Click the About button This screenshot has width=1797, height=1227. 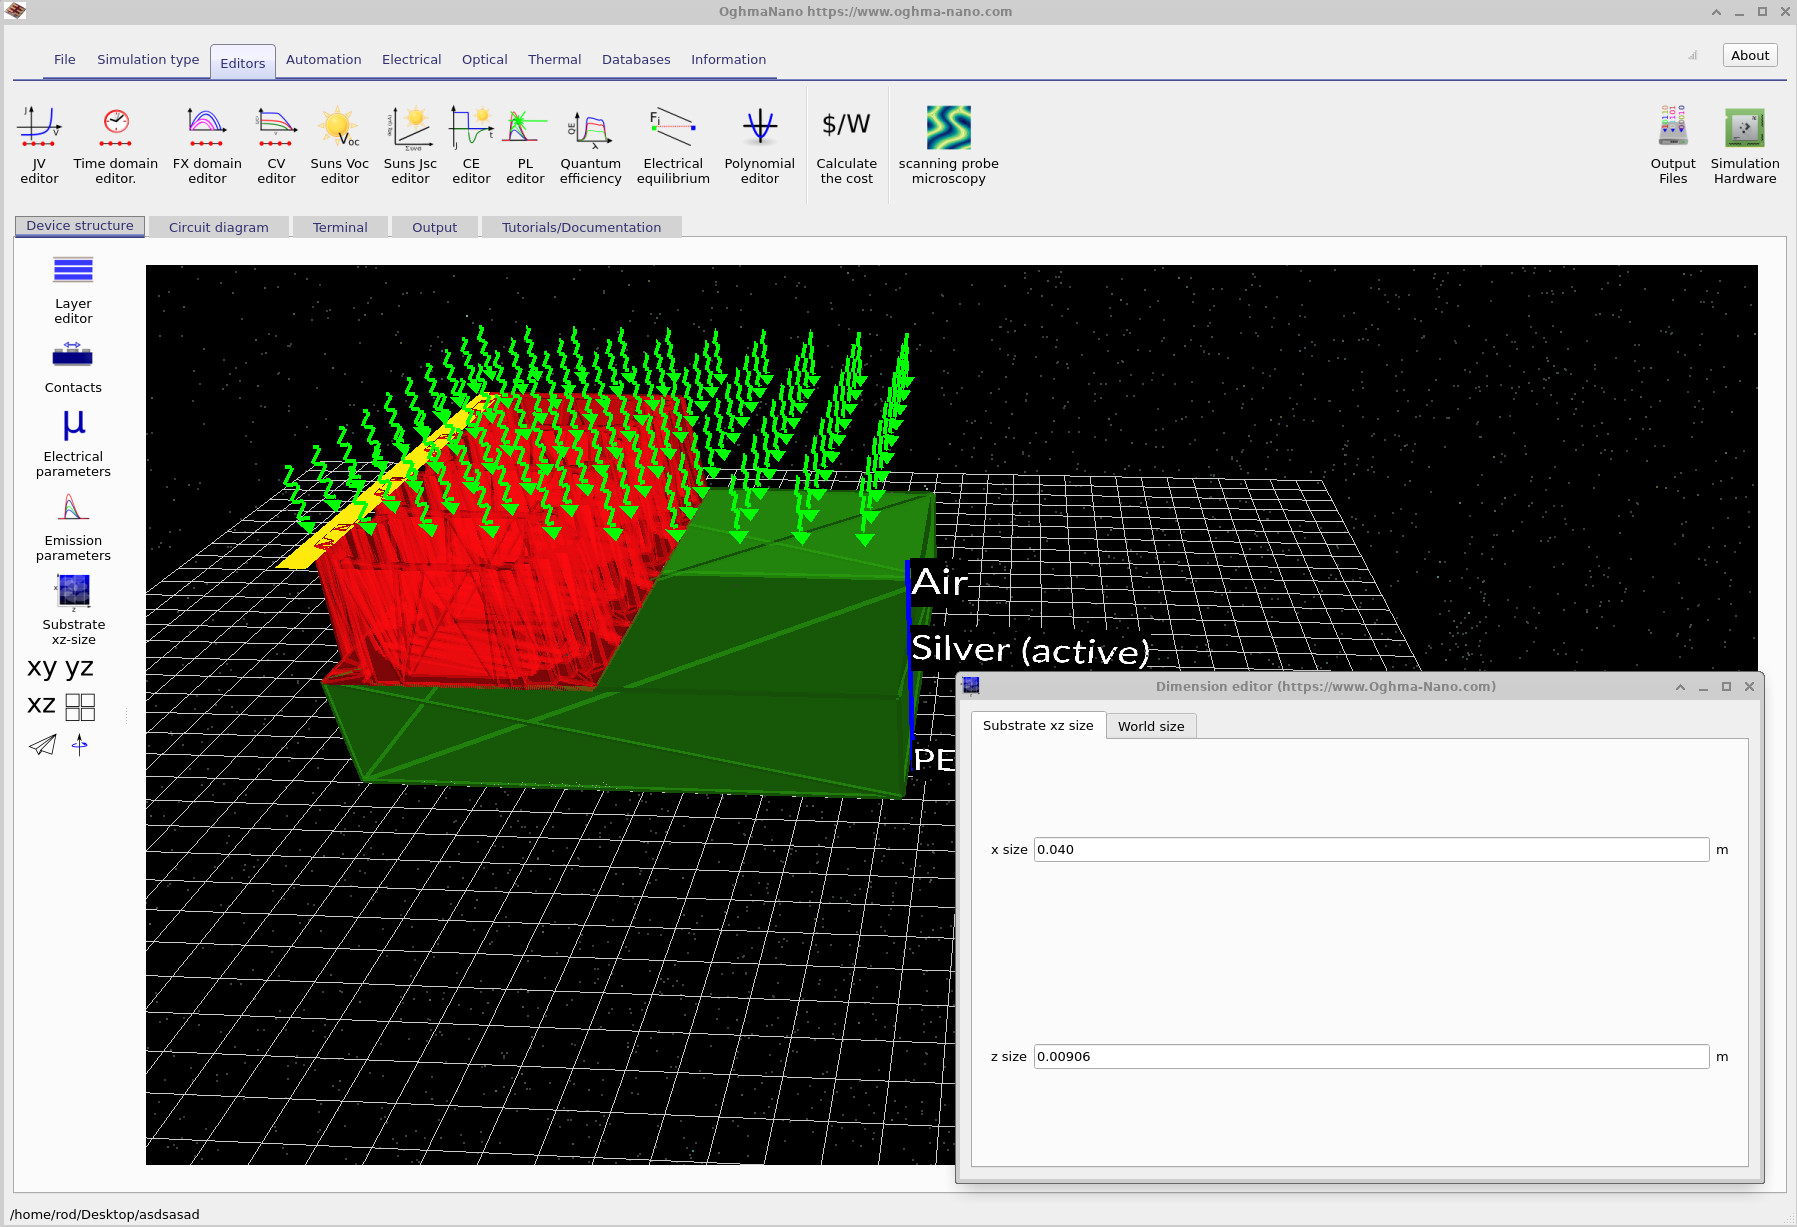1748,55
